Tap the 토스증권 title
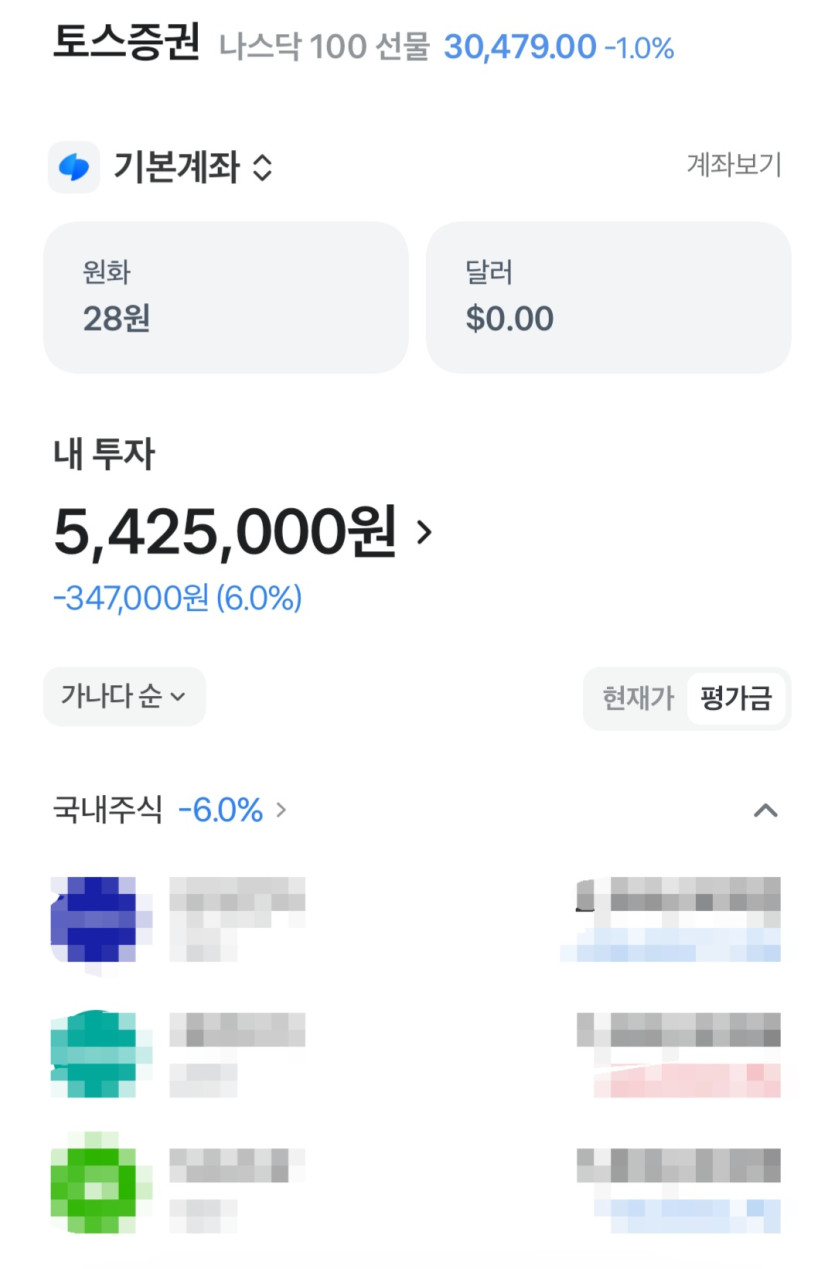The width and height of the screenshot is (835, 1269). [x=127, y=44]
